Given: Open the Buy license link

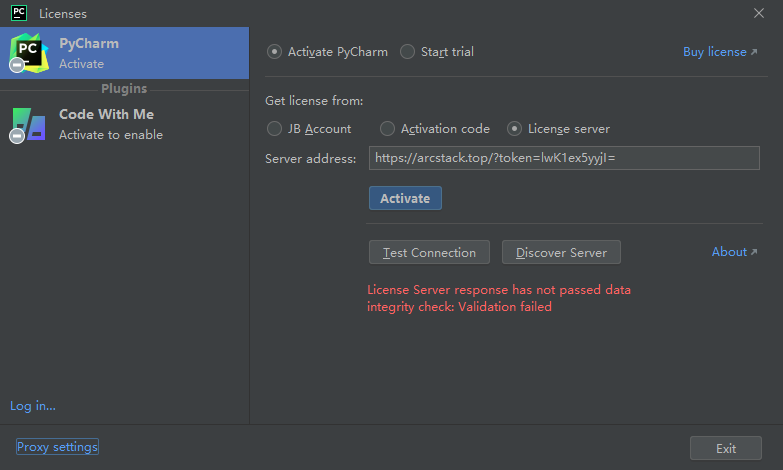Looking at the screenshot, I should coord(720,52).
